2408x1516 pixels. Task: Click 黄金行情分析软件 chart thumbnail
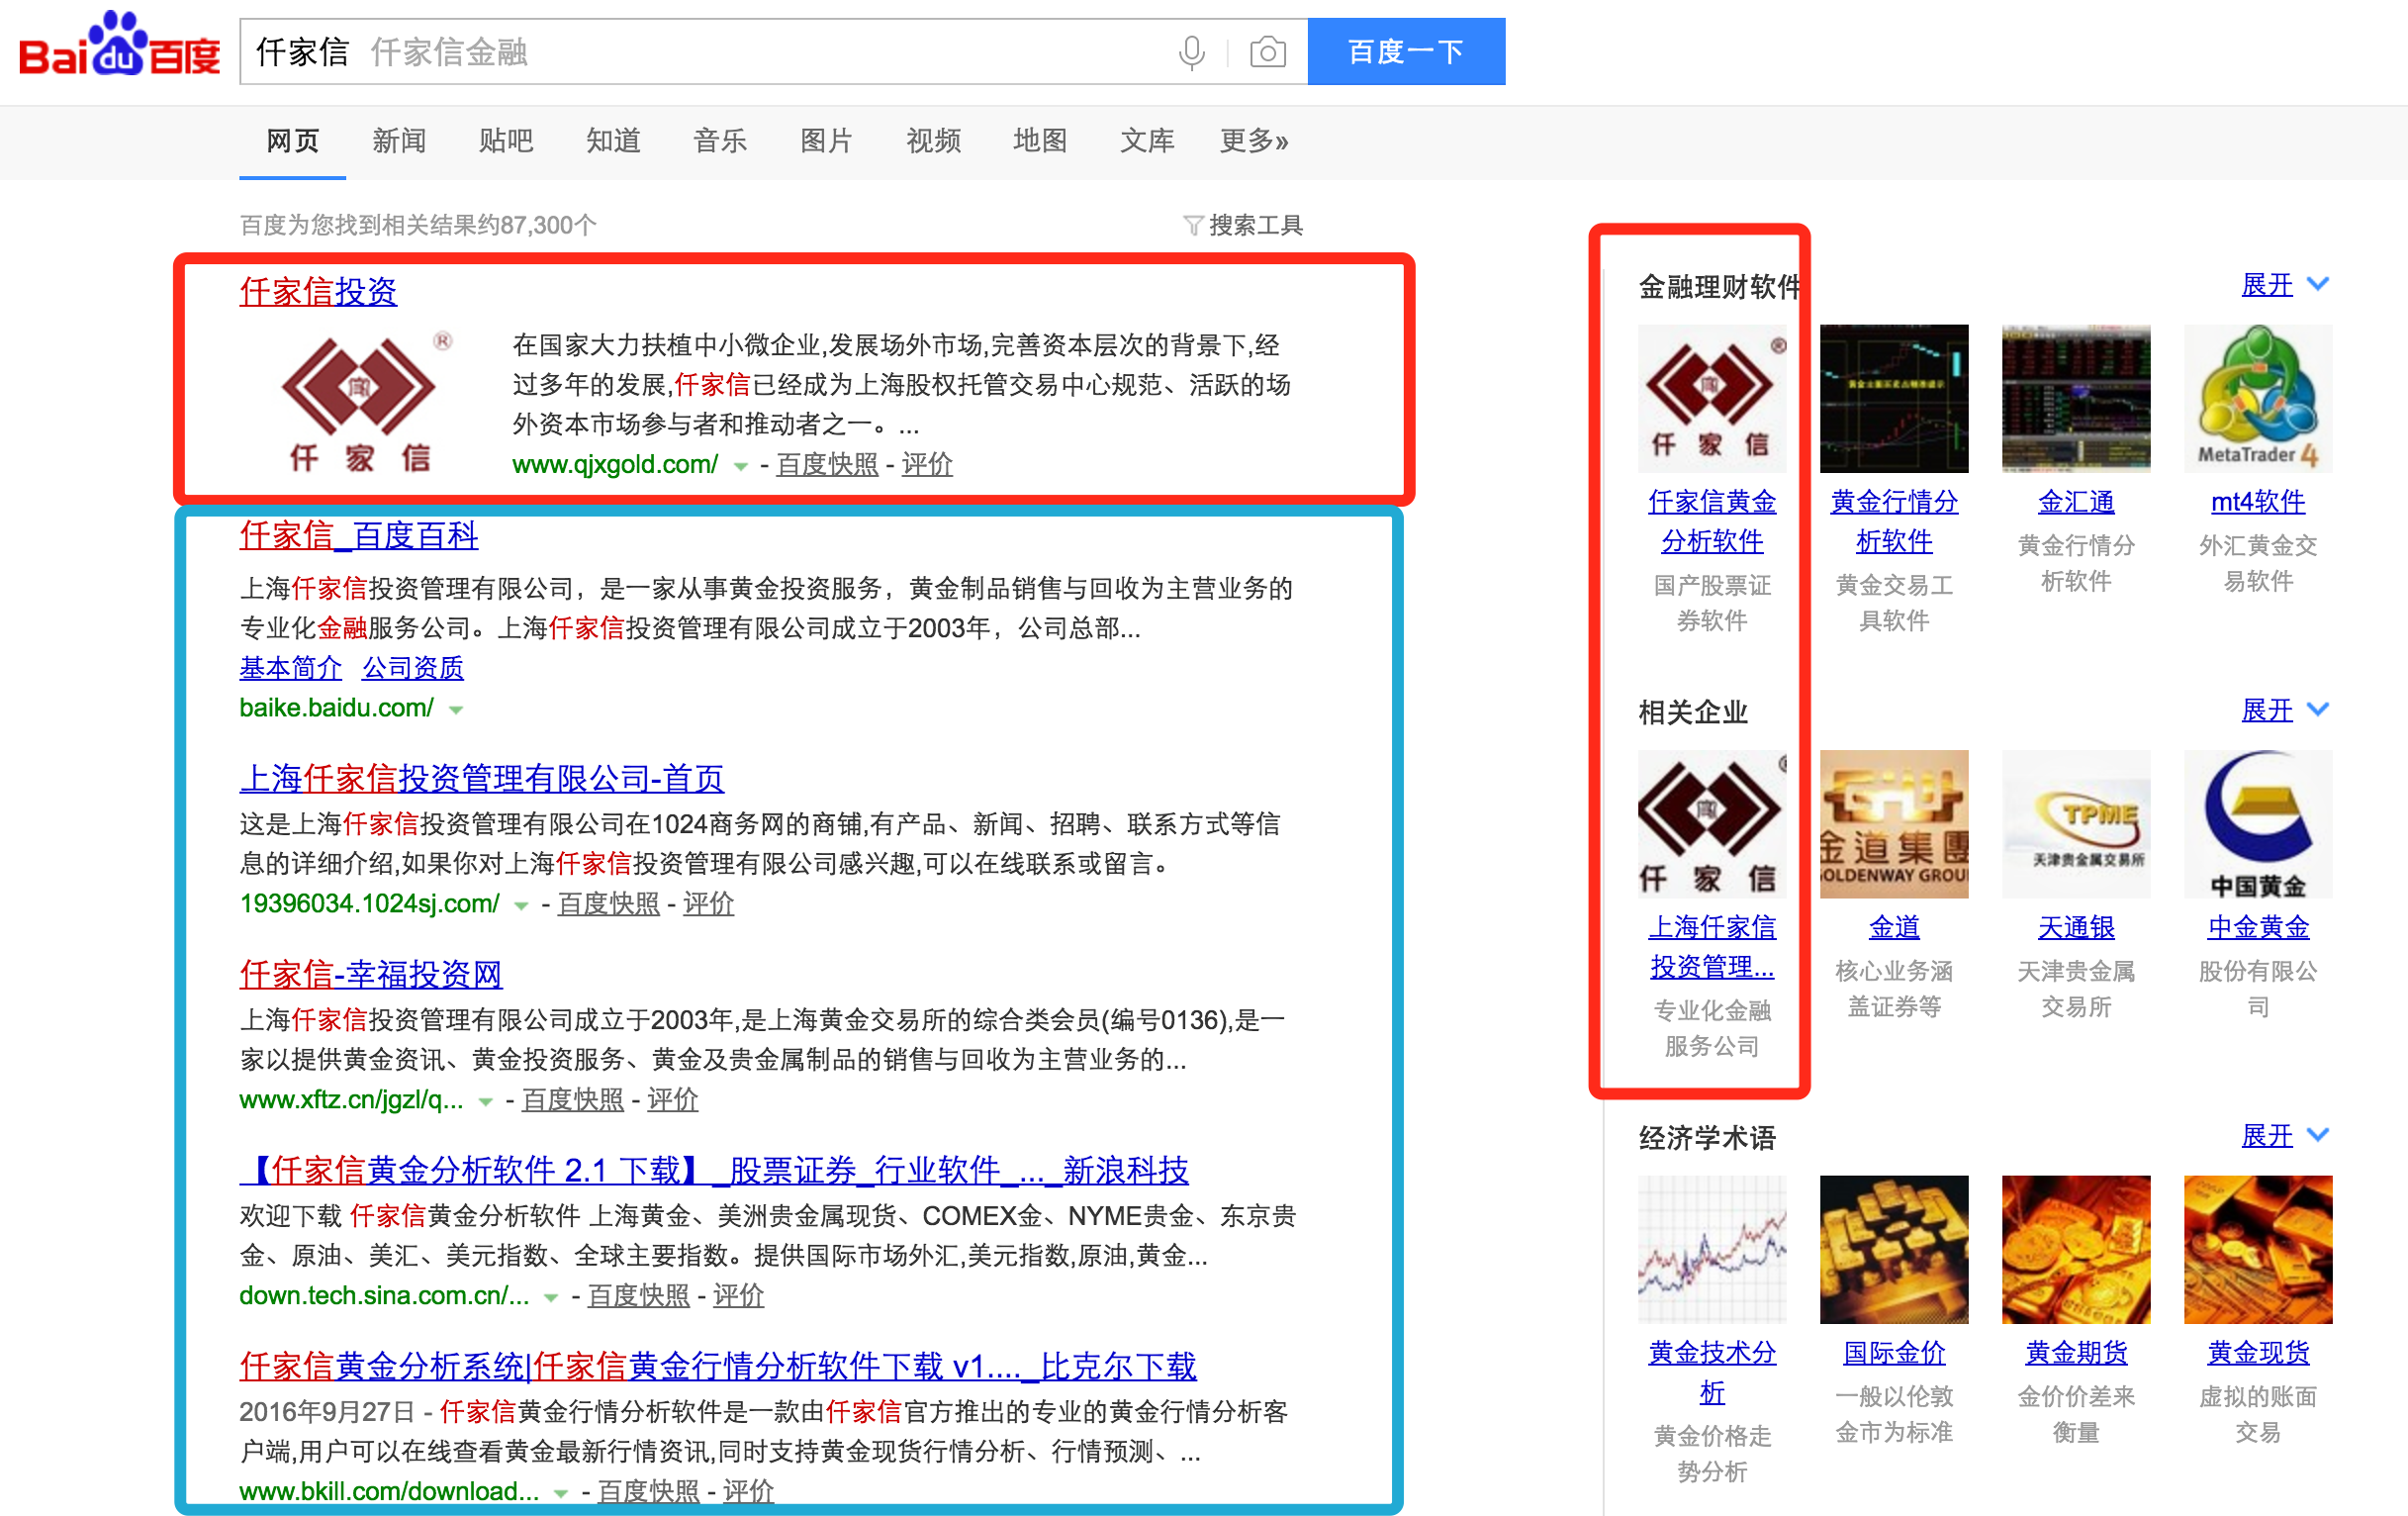click(1894, 398)
